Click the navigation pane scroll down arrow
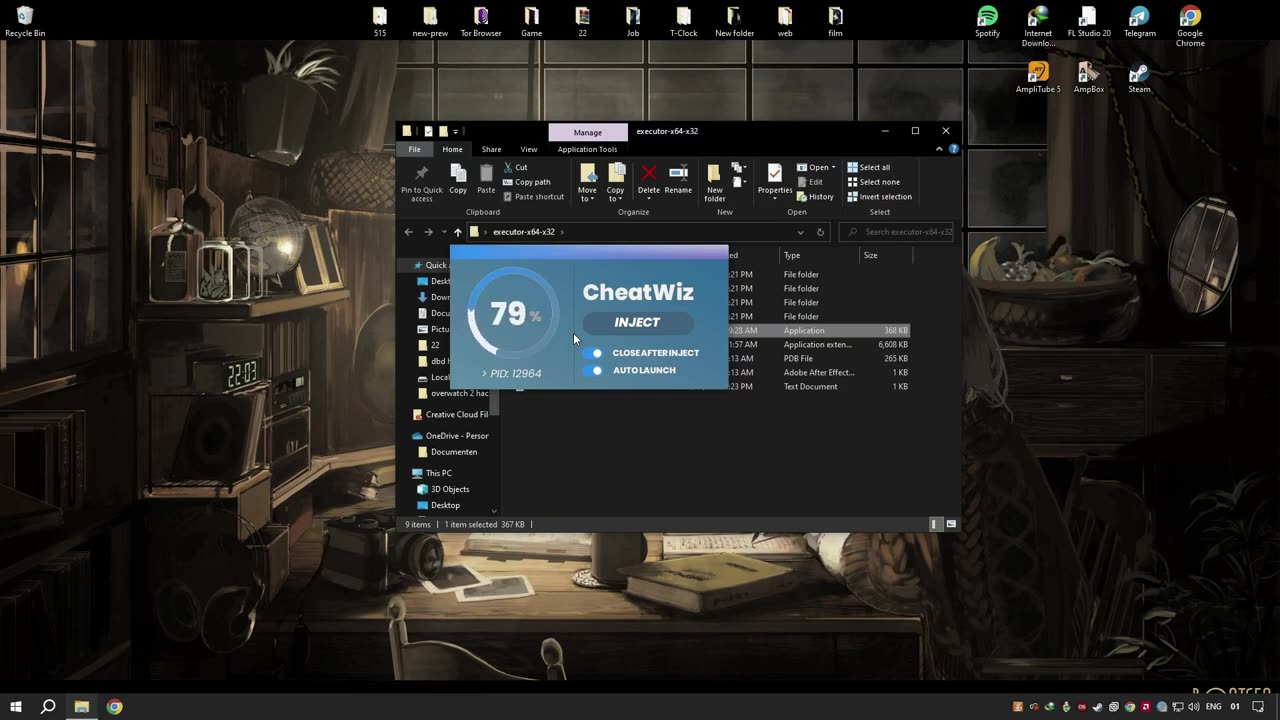The height and width of the screenshot is (720, 1280). tap(494, 510)
